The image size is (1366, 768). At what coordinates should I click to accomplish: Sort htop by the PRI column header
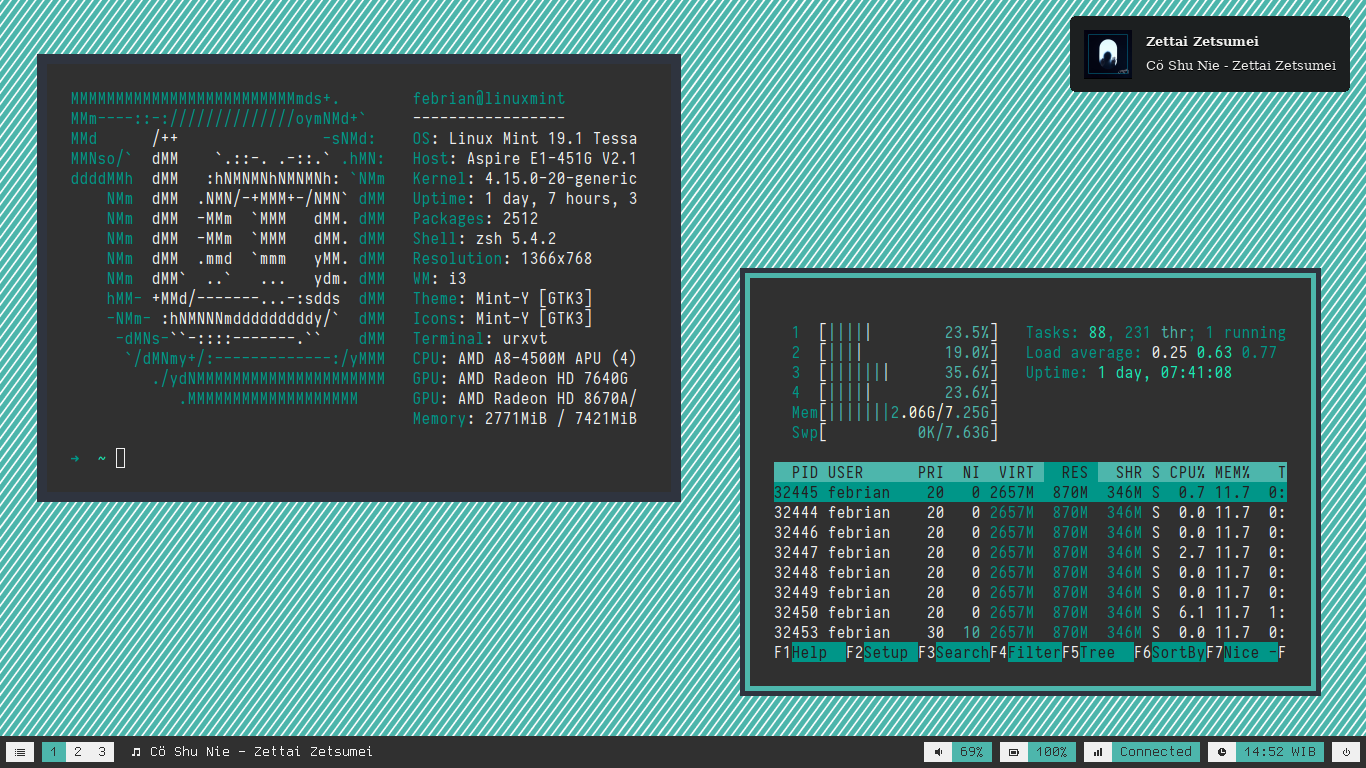pos(931,472)
